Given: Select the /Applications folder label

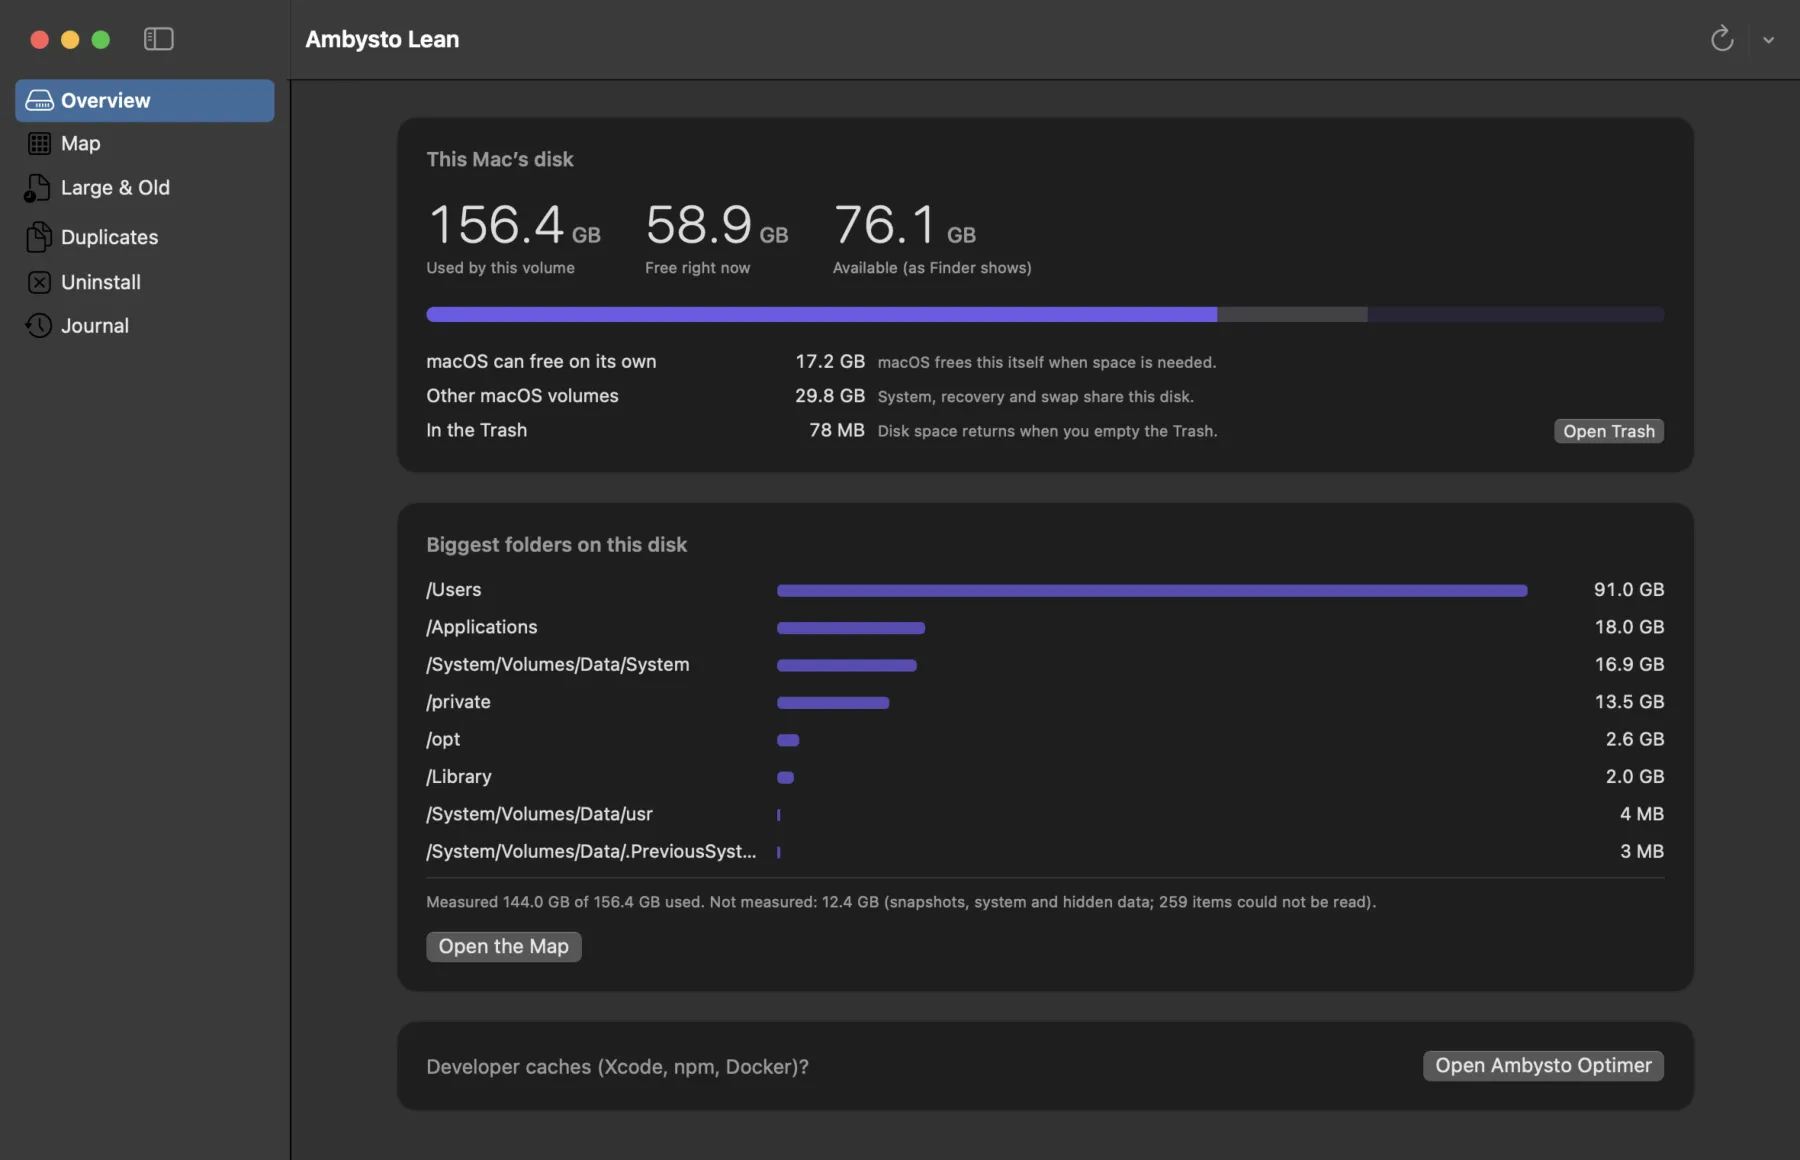Looking at the screenshot, I should click(482, 627).
